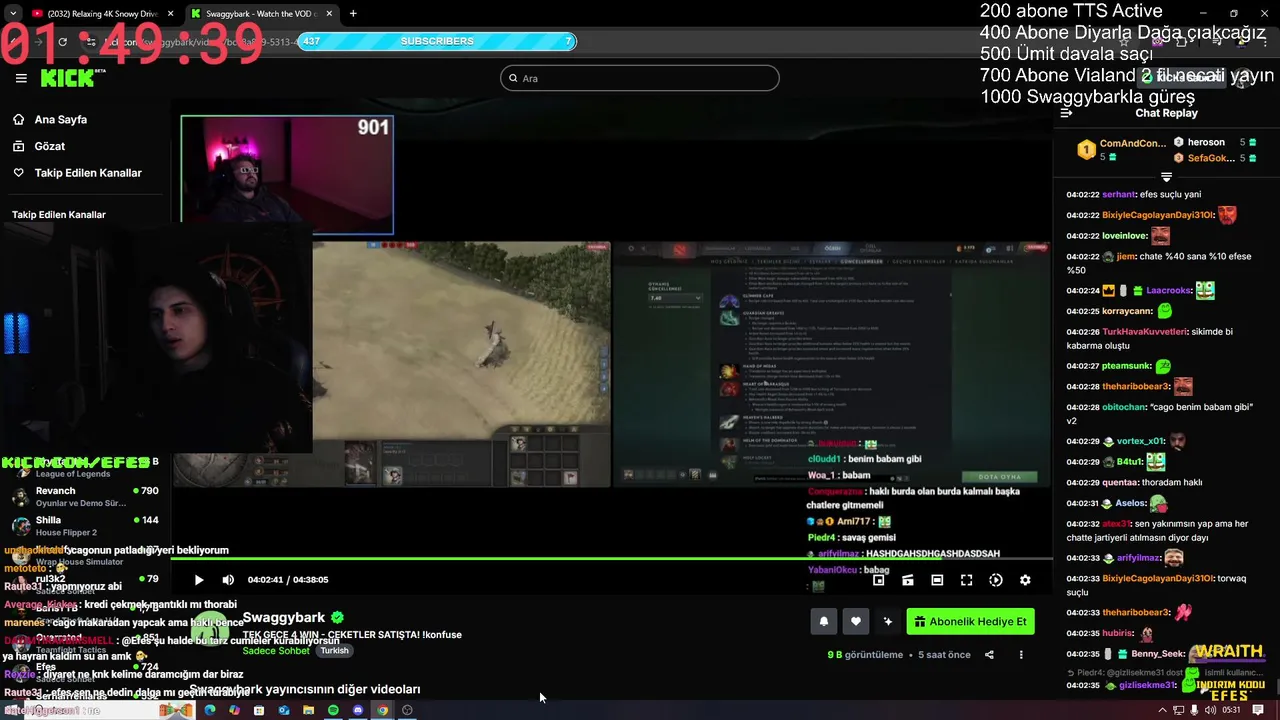
Task: Open the browser tab search dropdown
Action: pyautogui.click(x=12, y=13)
